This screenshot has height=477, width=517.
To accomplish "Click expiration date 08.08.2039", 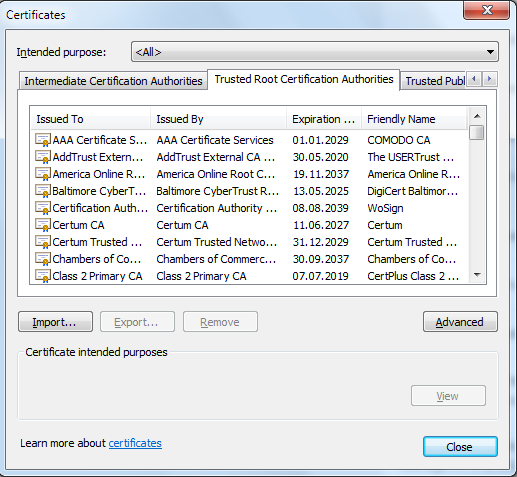I will tap(320, 208).
